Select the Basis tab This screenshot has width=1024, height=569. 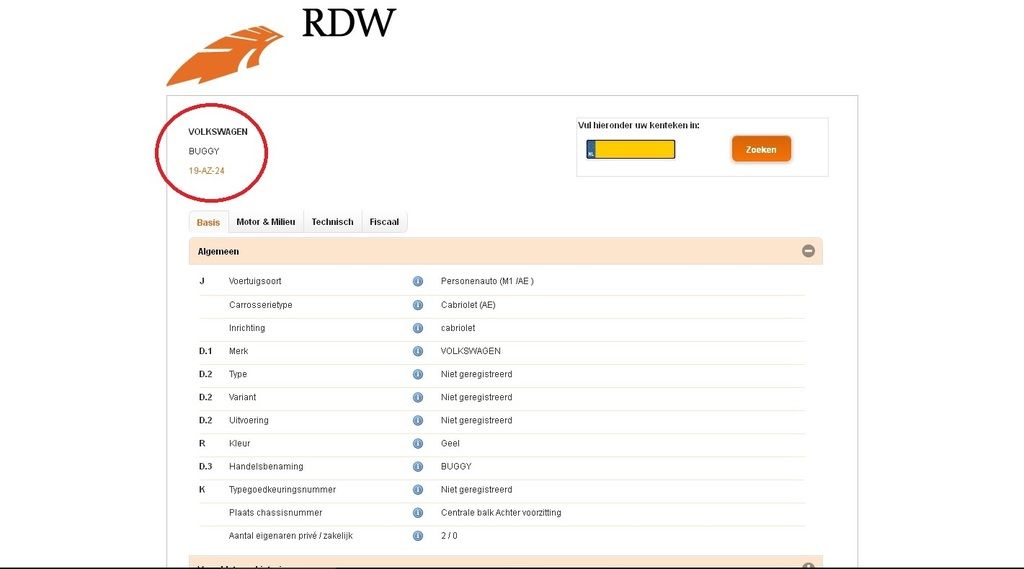(x=208, y=222)
